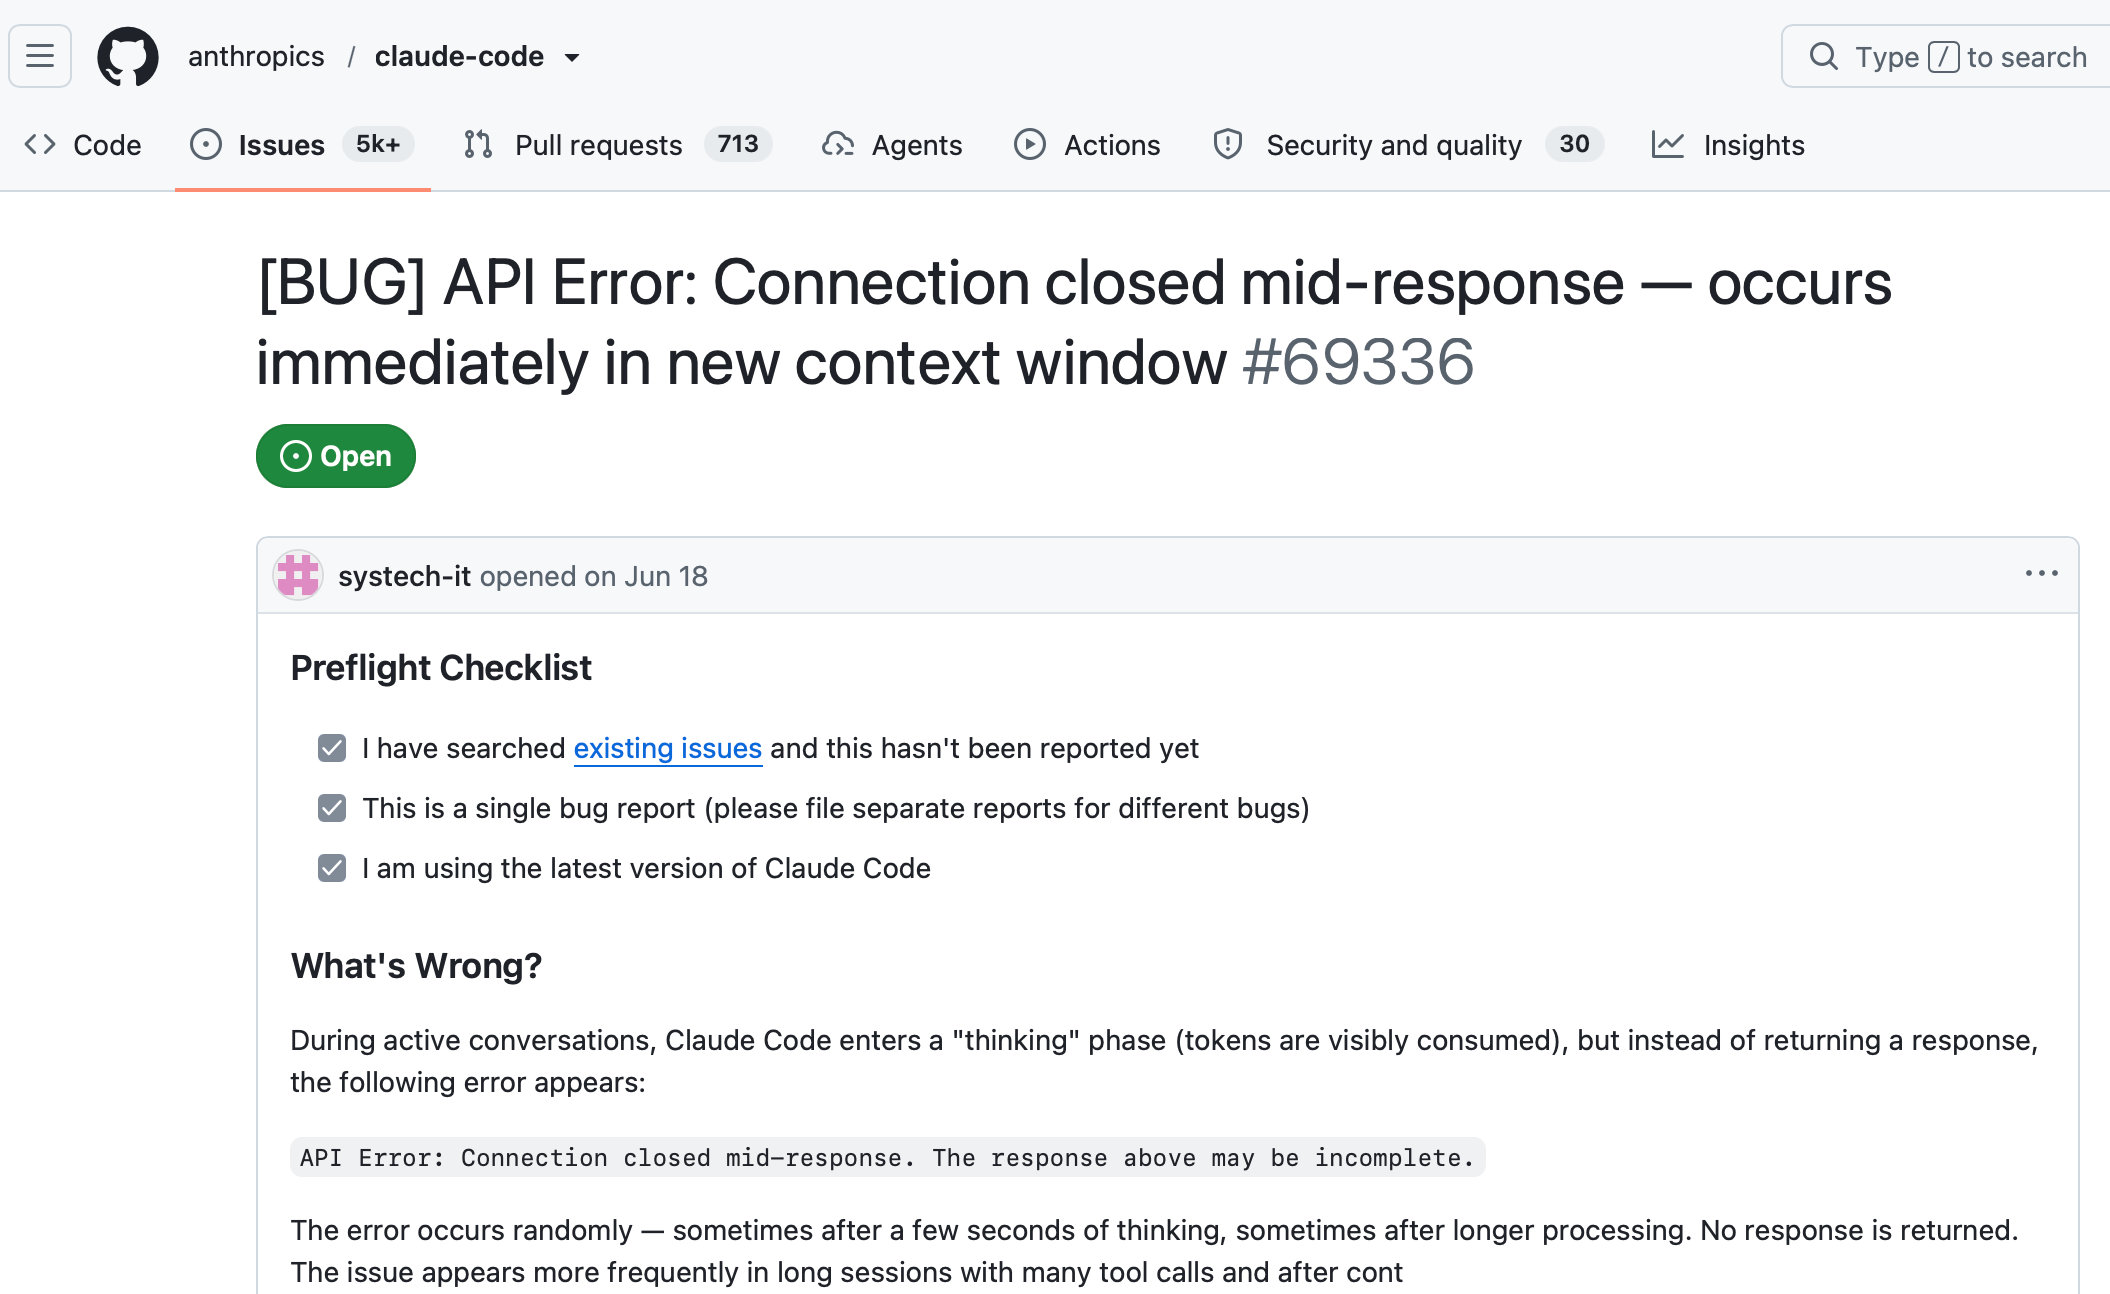Open systech-it's avatar
Image resolution: width=2110 pixels, height=1294 pixels.
298,576
